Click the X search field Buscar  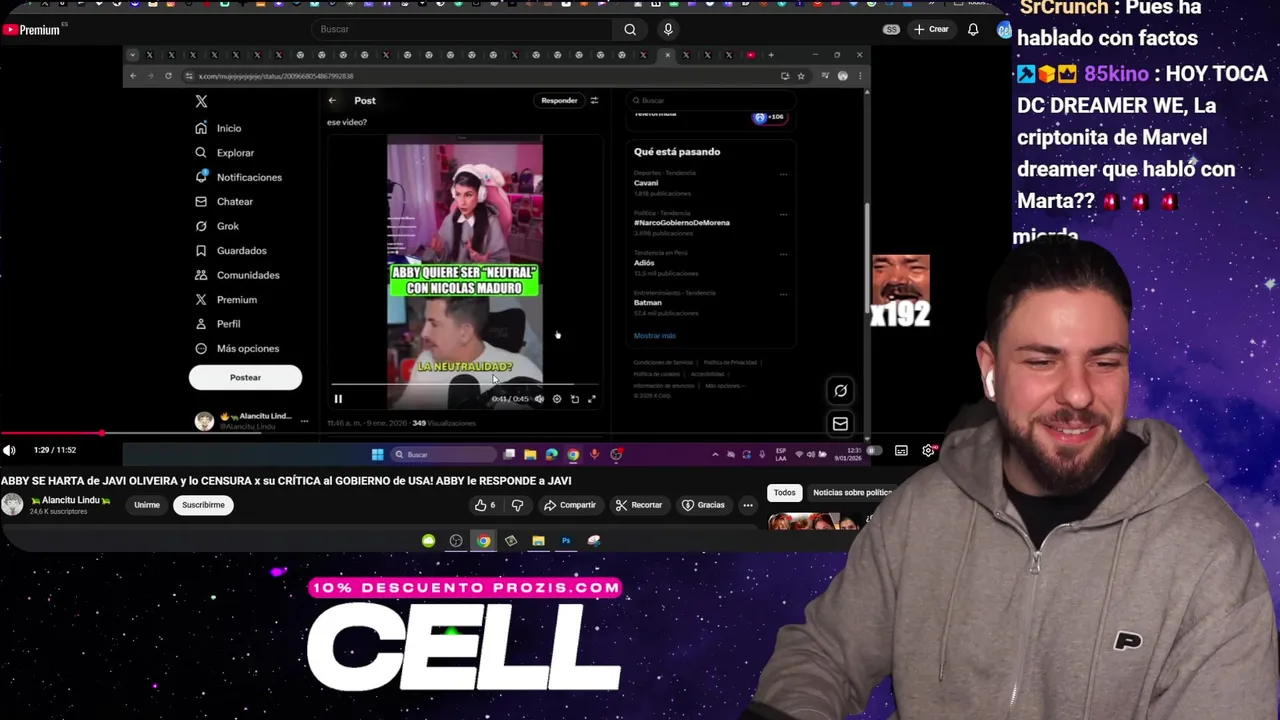click(x=710, y=100)
